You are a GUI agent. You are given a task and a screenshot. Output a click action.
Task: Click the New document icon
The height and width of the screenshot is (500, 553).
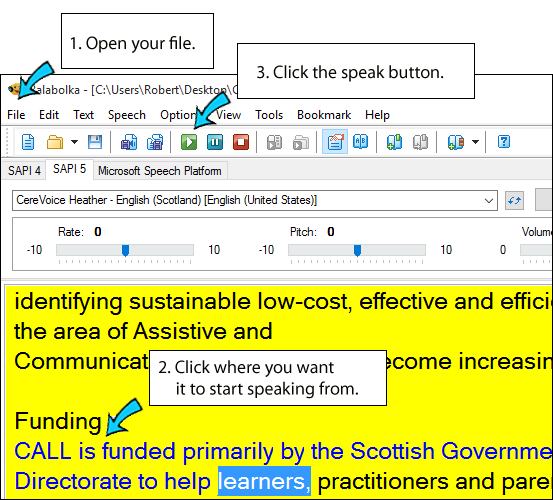[28, 142]
